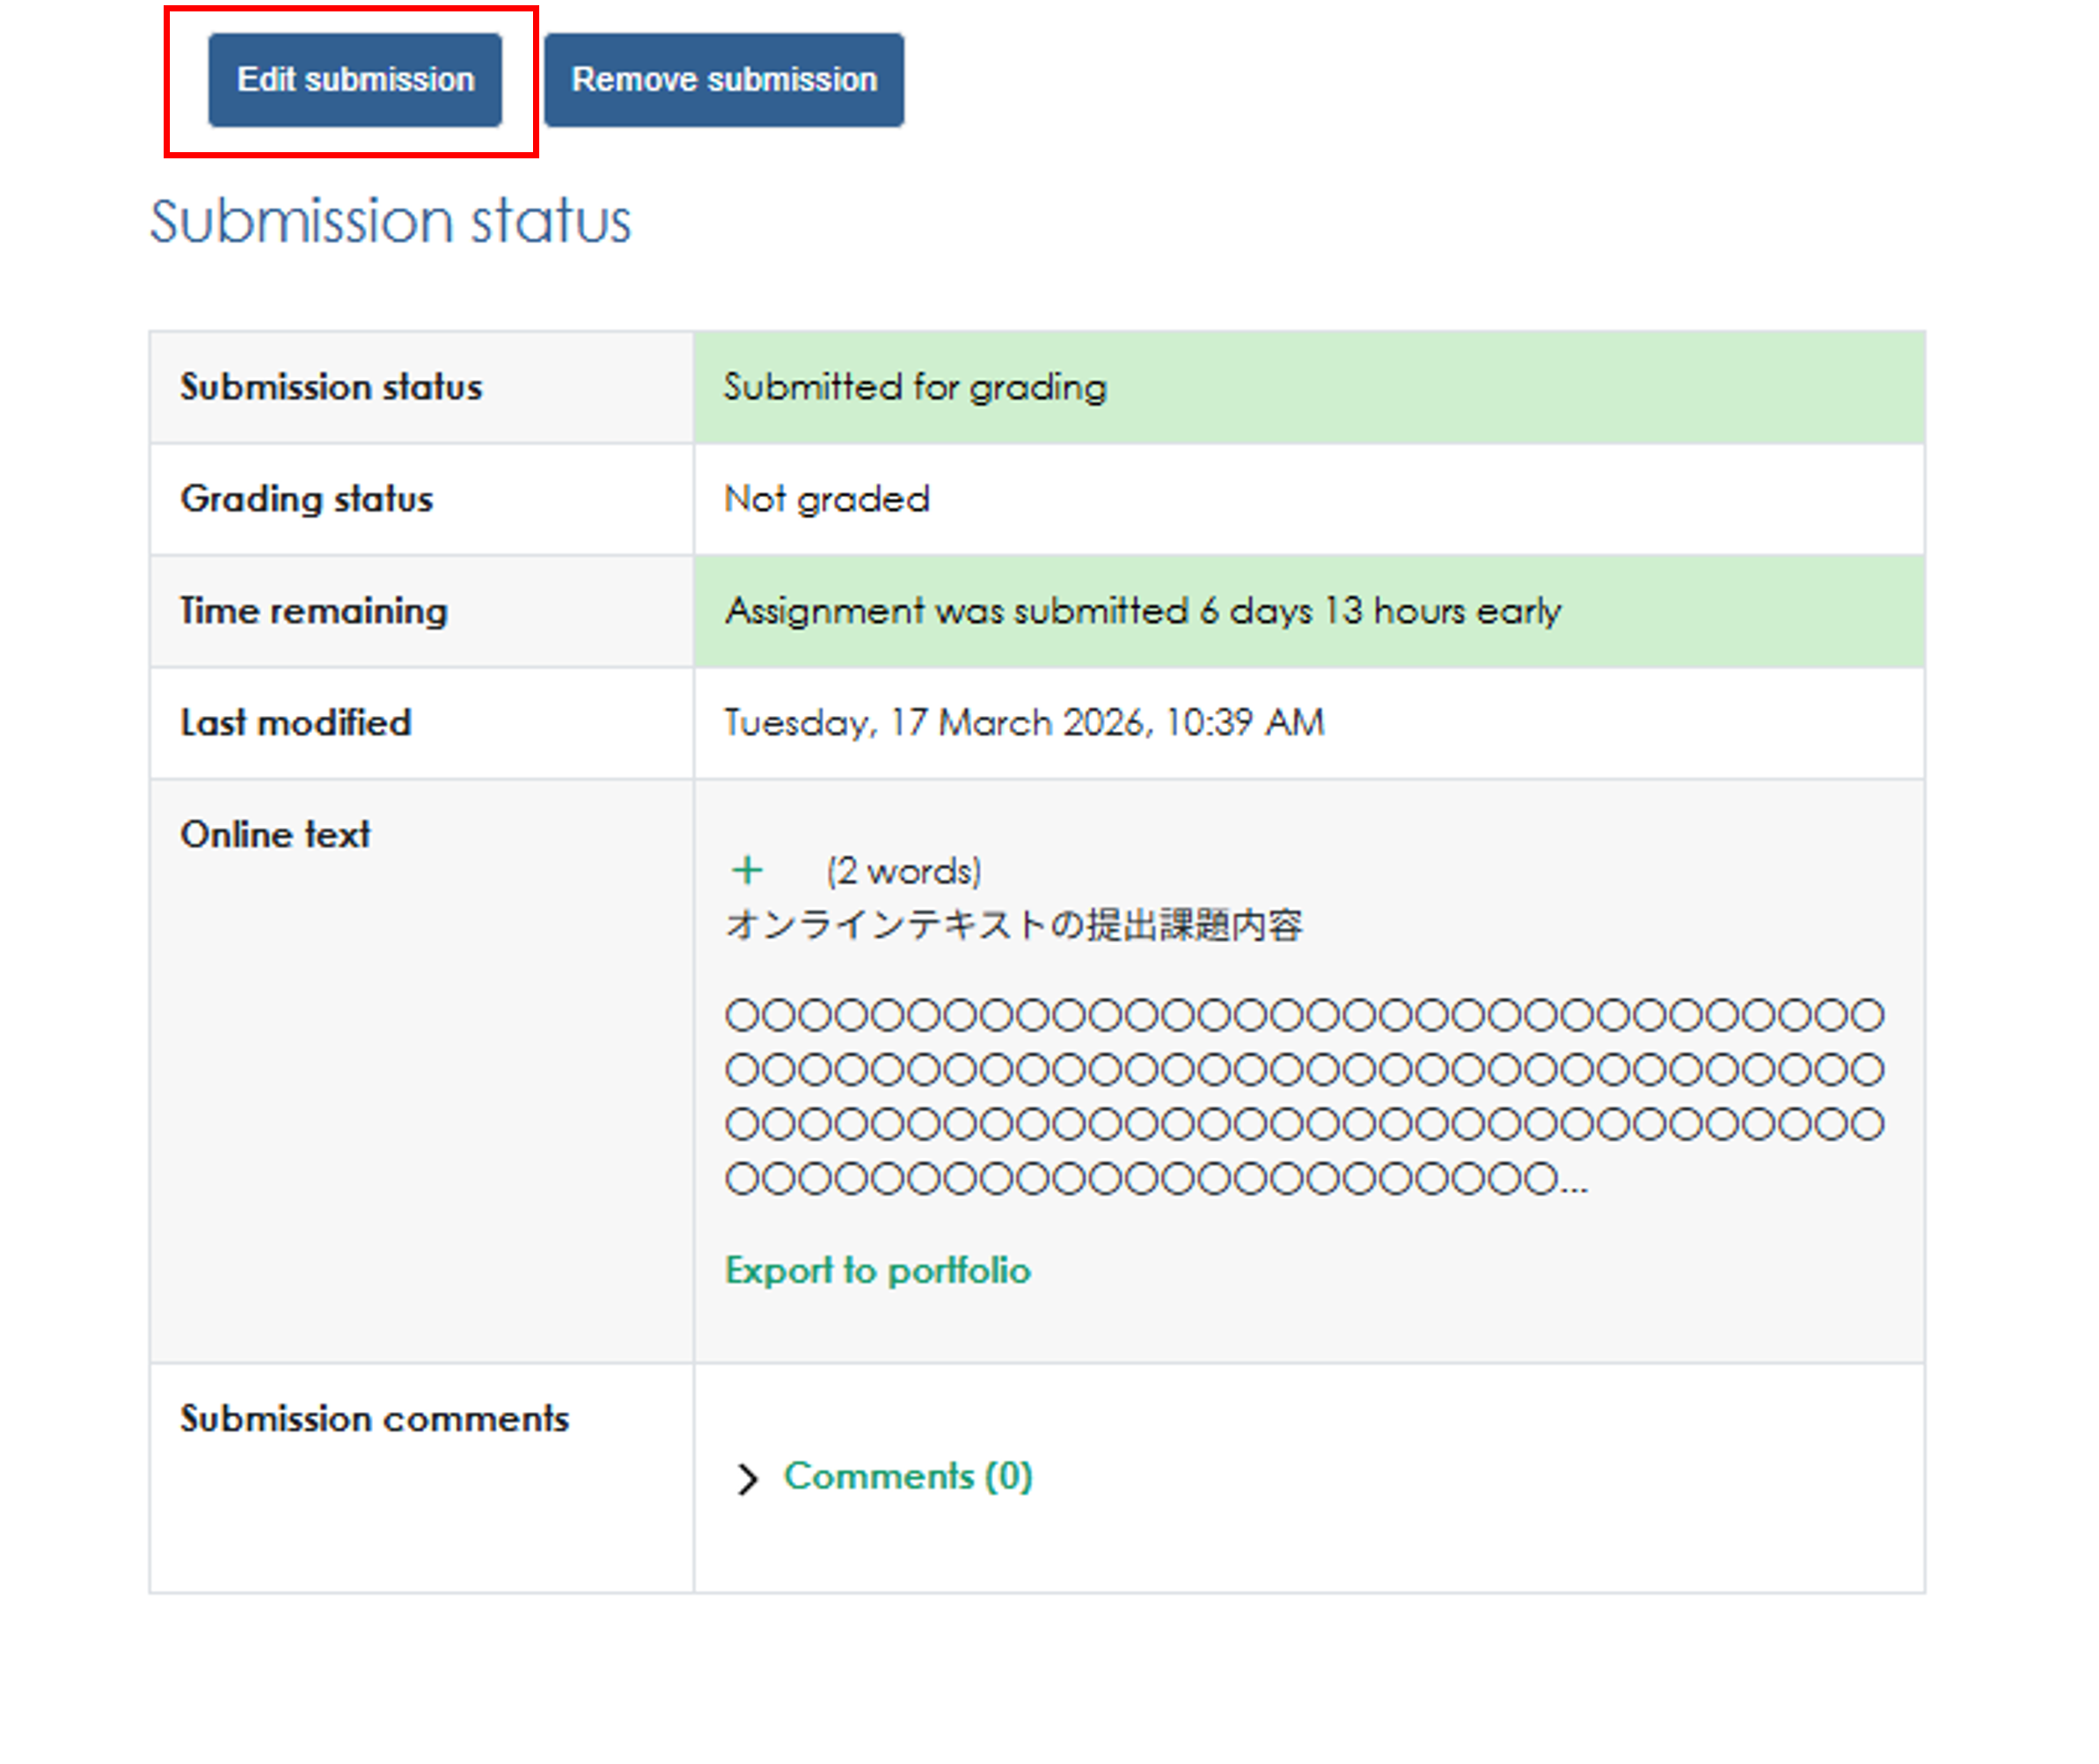Click the Not graded status value
This screenshot has width=2099, height=1764.
click(826, 499)
